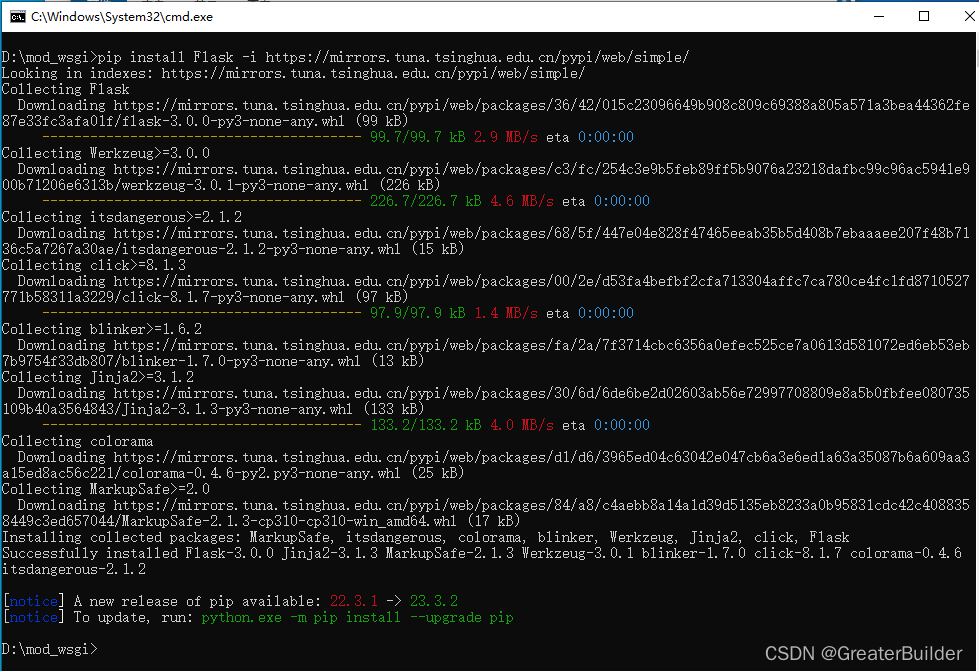
Task: Click the first [notice] tag
Action: click(x=33, y=601)
